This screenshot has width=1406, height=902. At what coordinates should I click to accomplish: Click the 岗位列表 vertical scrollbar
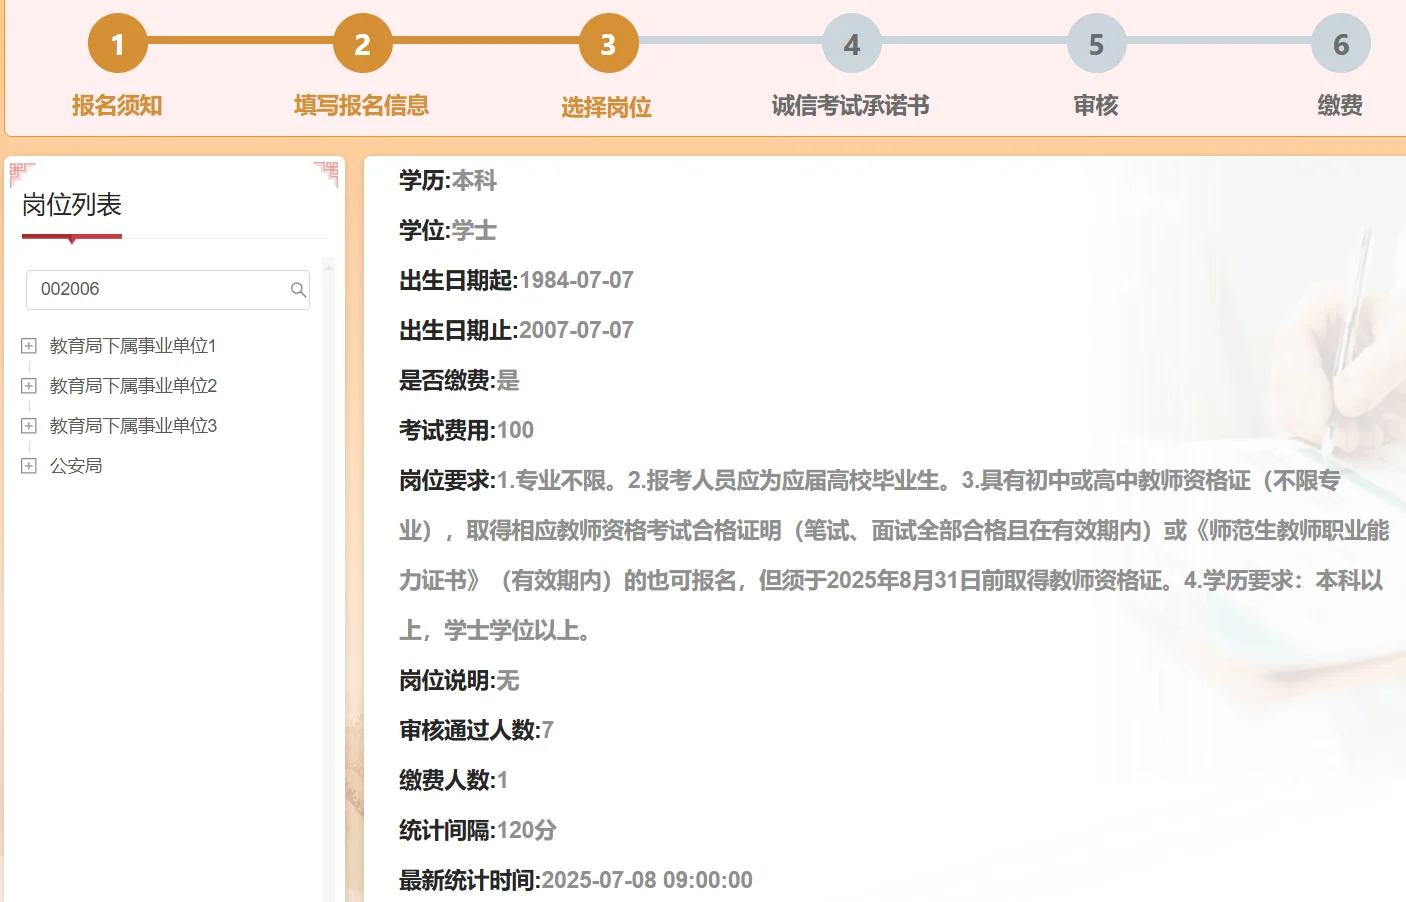coord(328,580)
